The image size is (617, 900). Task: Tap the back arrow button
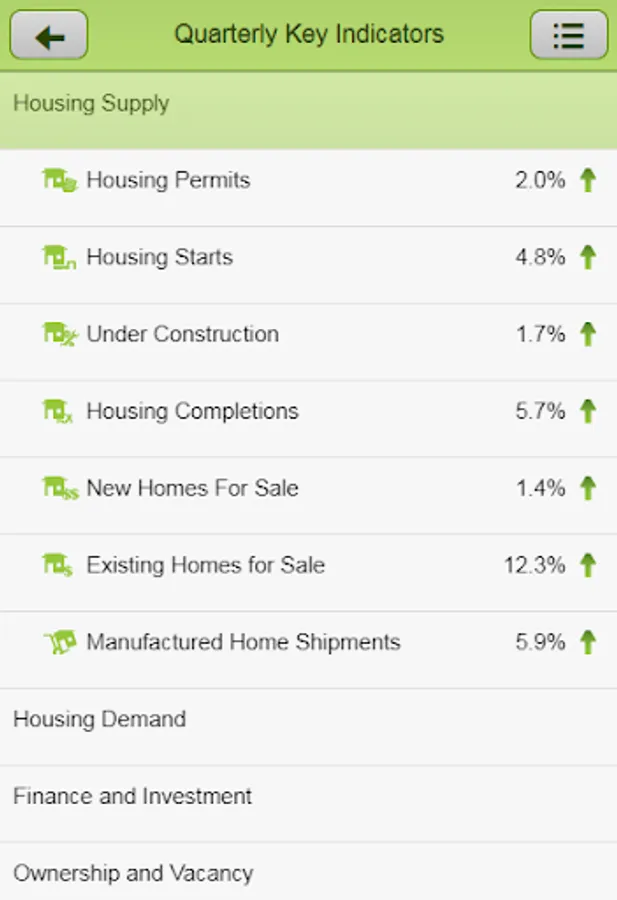click(49, 36)
